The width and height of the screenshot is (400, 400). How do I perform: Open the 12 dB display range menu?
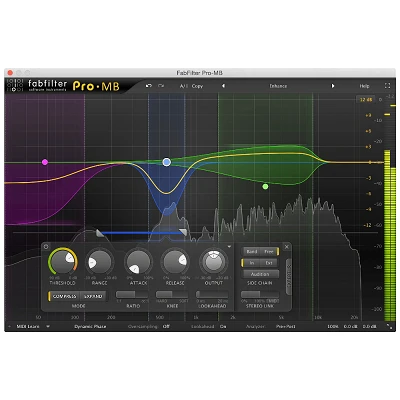(x=366, y=99)
